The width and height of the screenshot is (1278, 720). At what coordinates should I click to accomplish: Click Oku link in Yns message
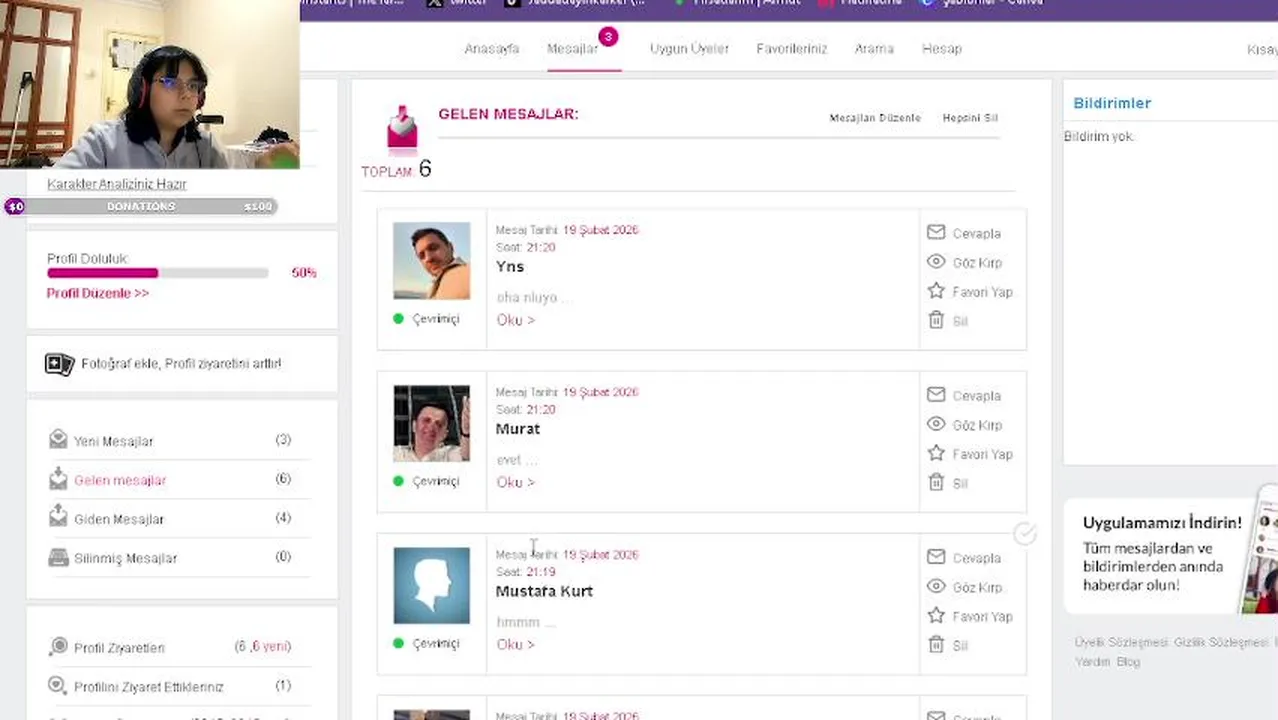tap(515, 320)
